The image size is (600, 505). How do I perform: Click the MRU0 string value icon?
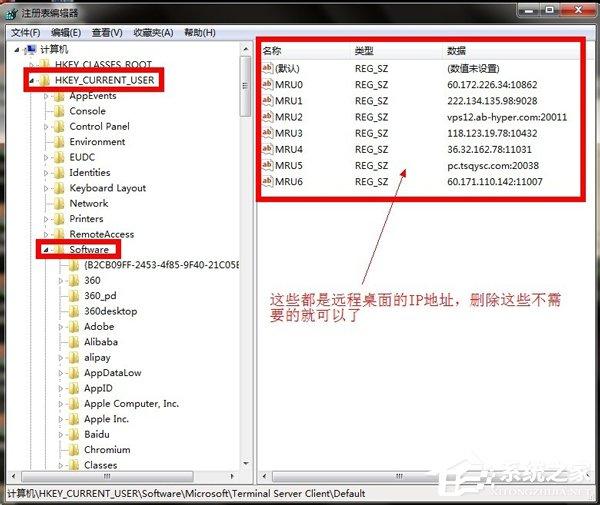pyautogui.click(x=267, y=85)
